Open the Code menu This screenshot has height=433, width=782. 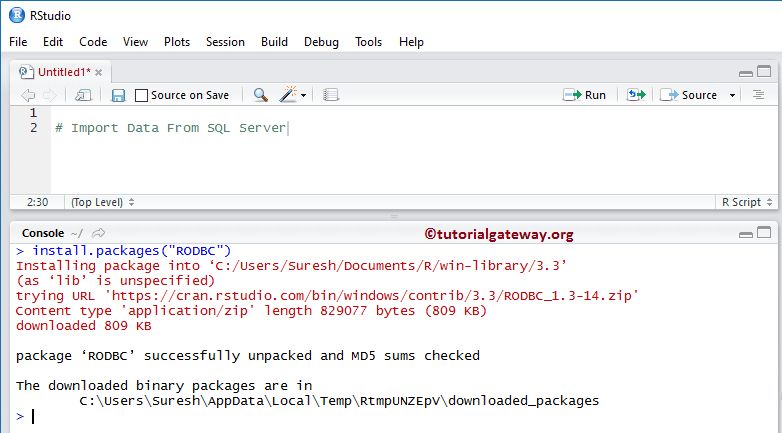coord(93,42)
